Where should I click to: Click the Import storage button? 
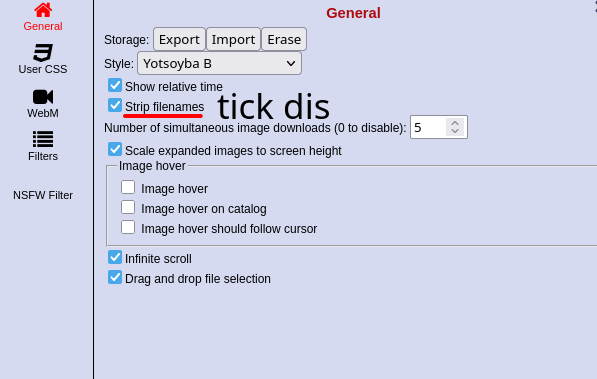233,39
